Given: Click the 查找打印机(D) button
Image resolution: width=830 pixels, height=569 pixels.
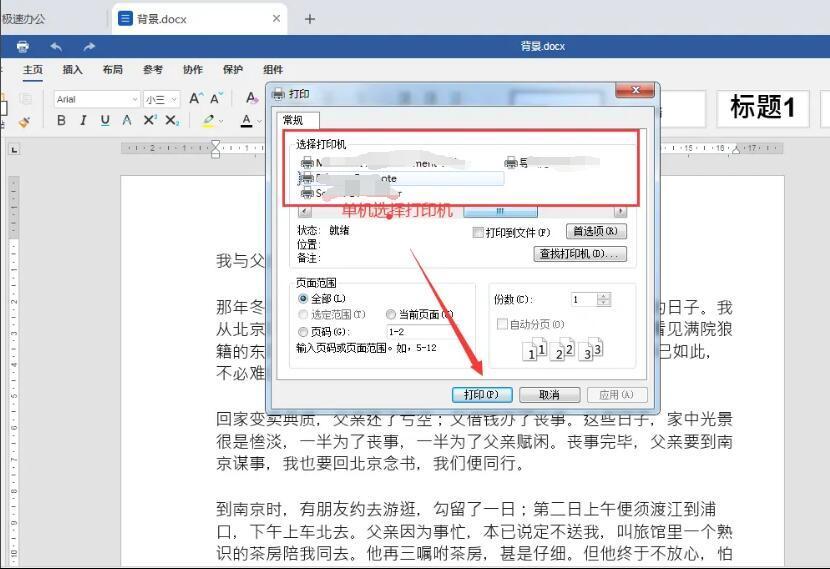Looking at the screenshot, I should click(580, 254).
